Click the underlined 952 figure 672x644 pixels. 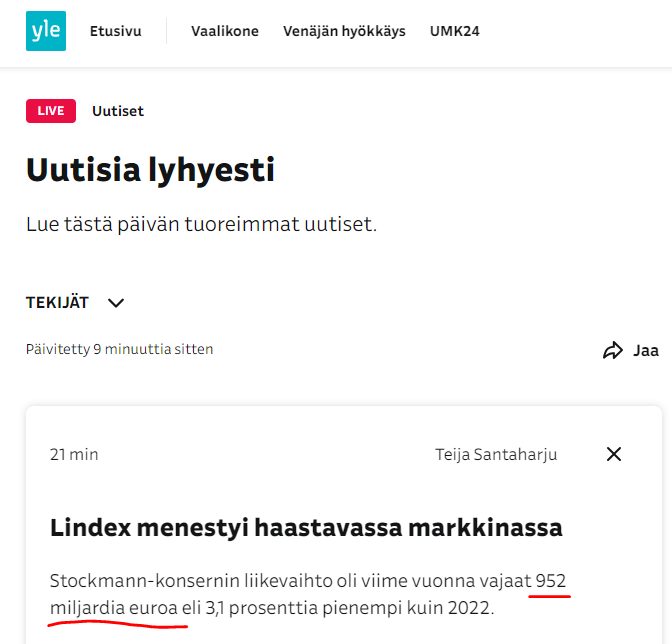pyautogui.click(x=551, y=581)
